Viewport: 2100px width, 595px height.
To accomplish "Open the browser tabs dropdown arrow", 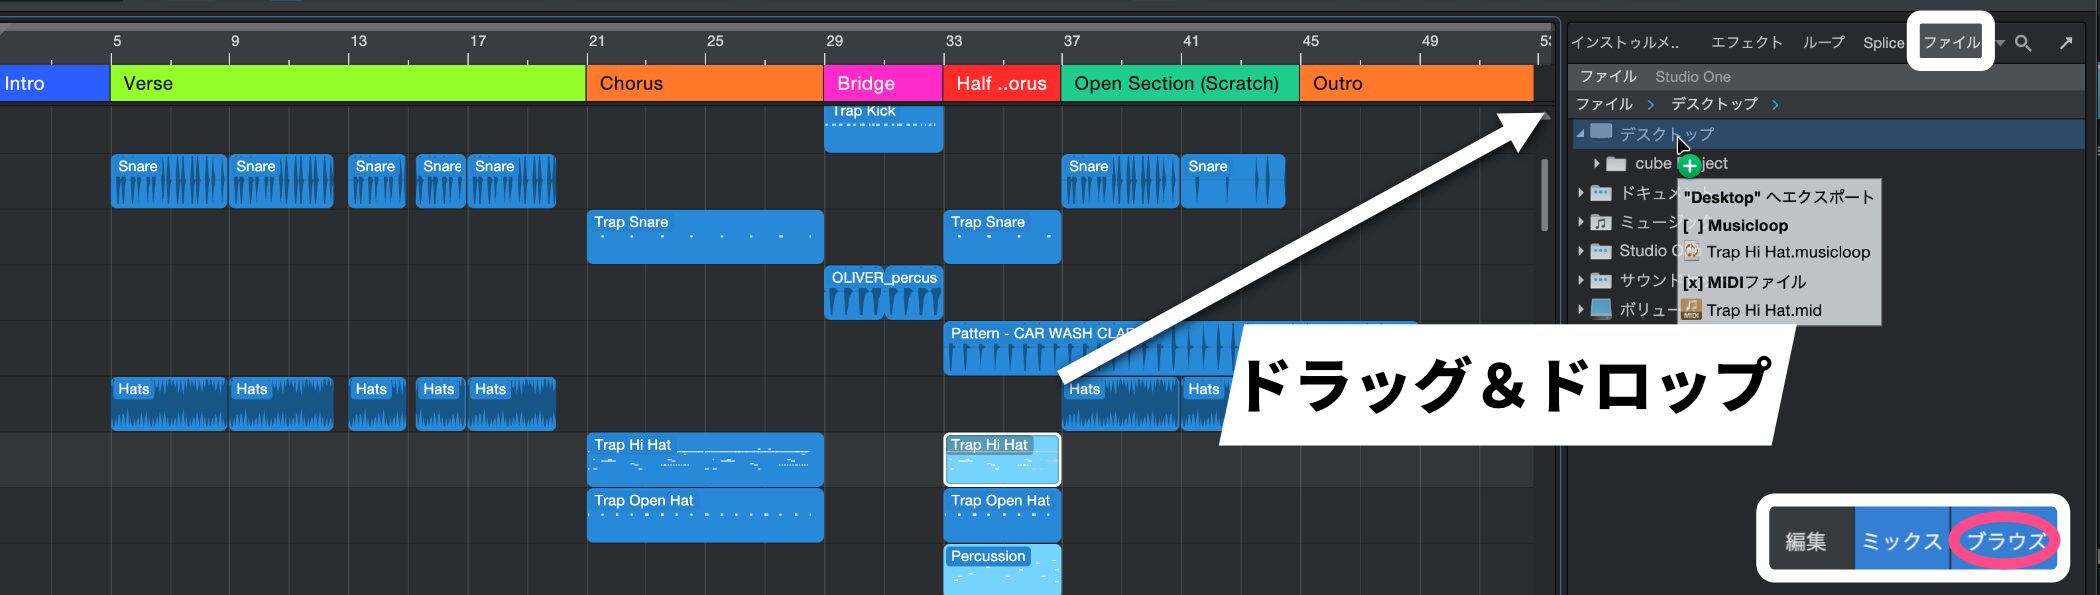I will click(2000, 43).
